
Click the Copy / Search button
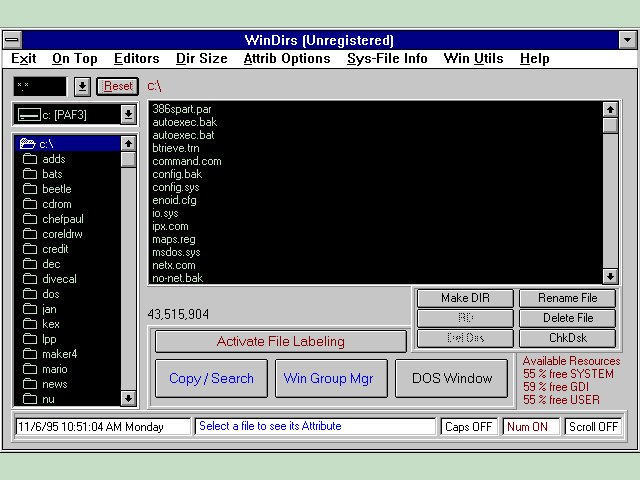[x=211, y=379]
